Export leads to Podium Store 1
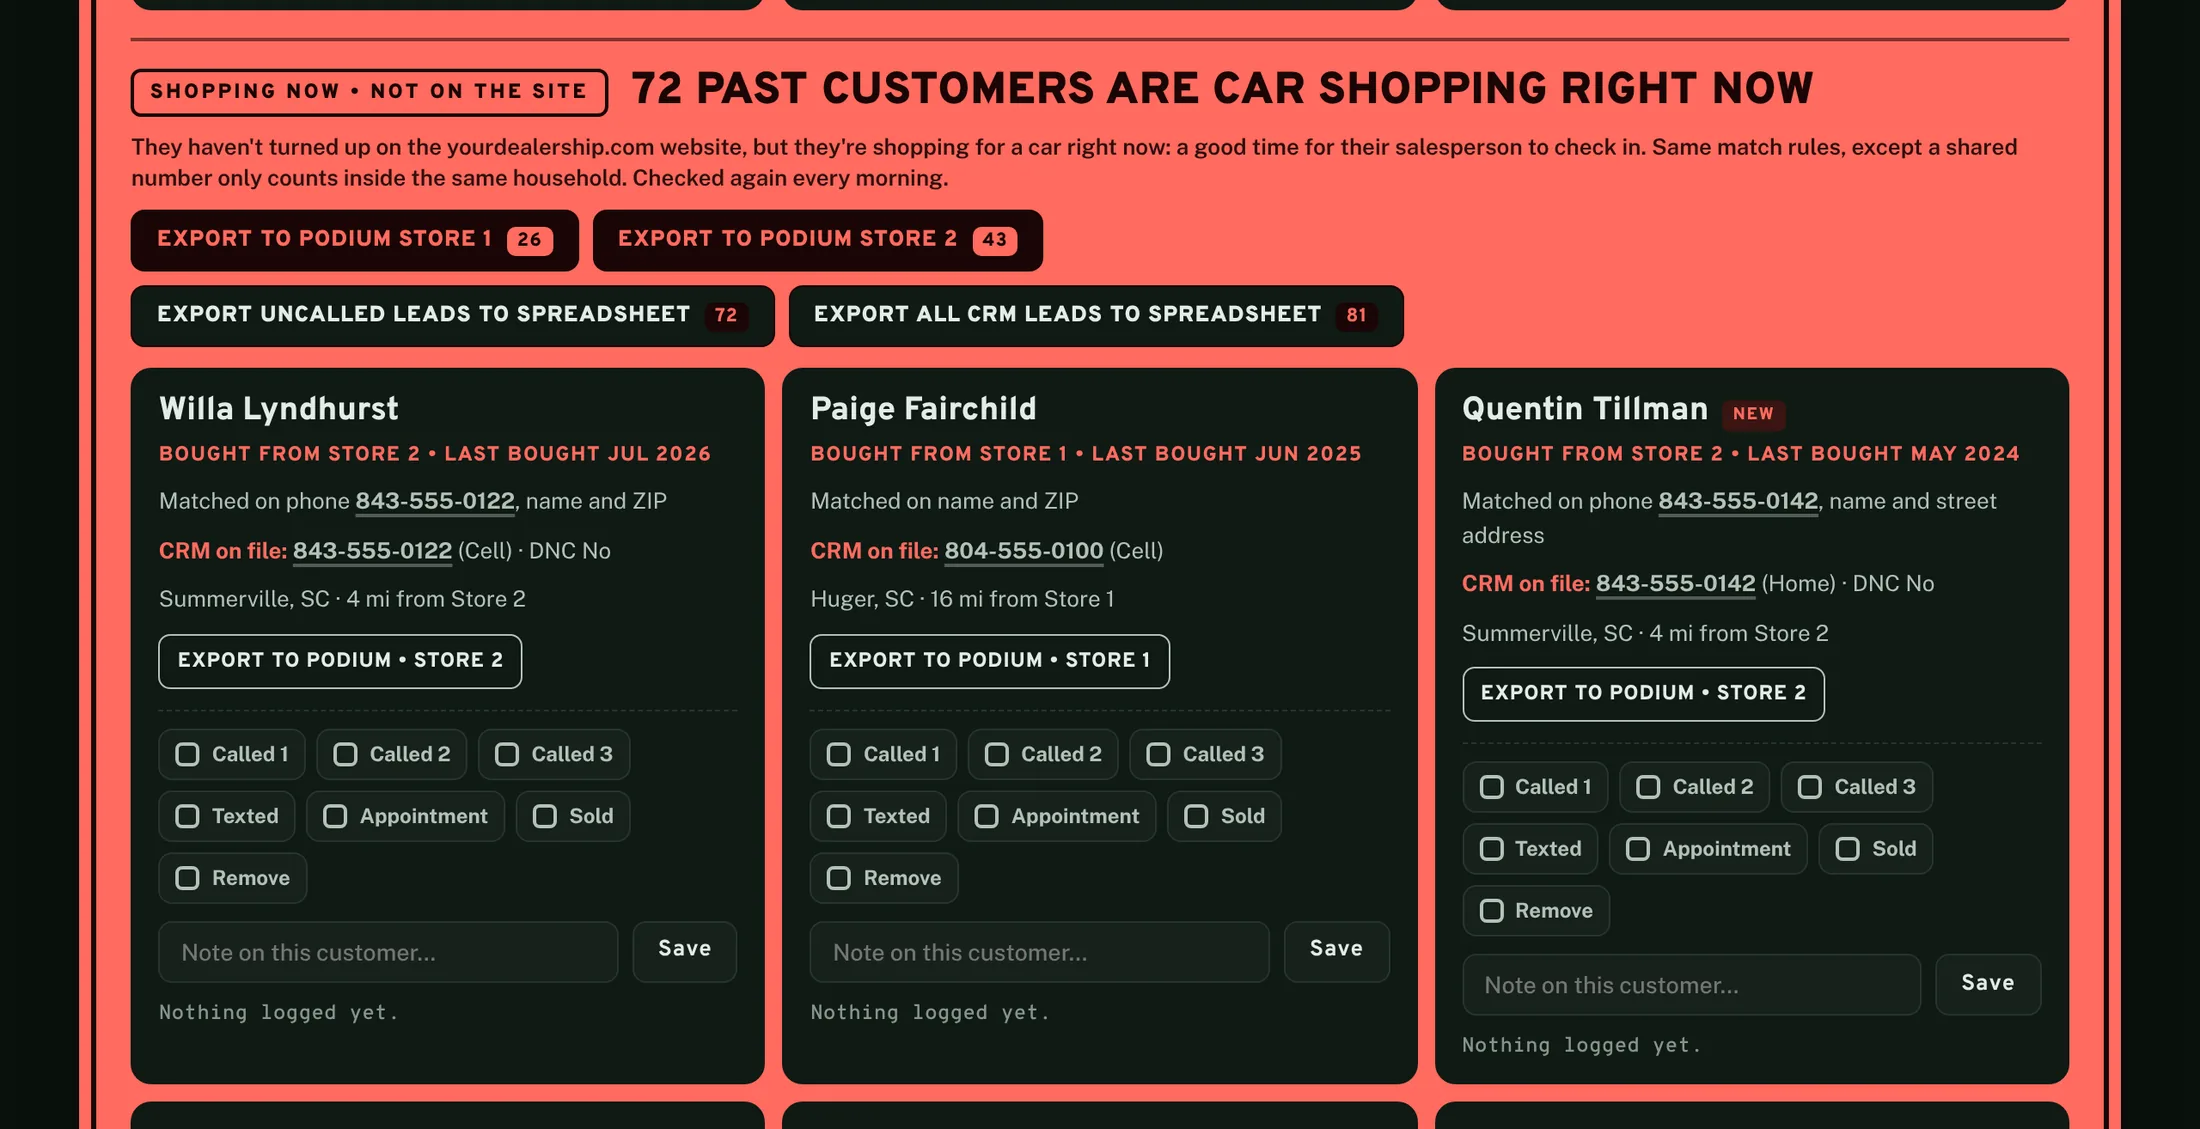The height and width of the screenshot is (1129, 2200). [354, 240]
